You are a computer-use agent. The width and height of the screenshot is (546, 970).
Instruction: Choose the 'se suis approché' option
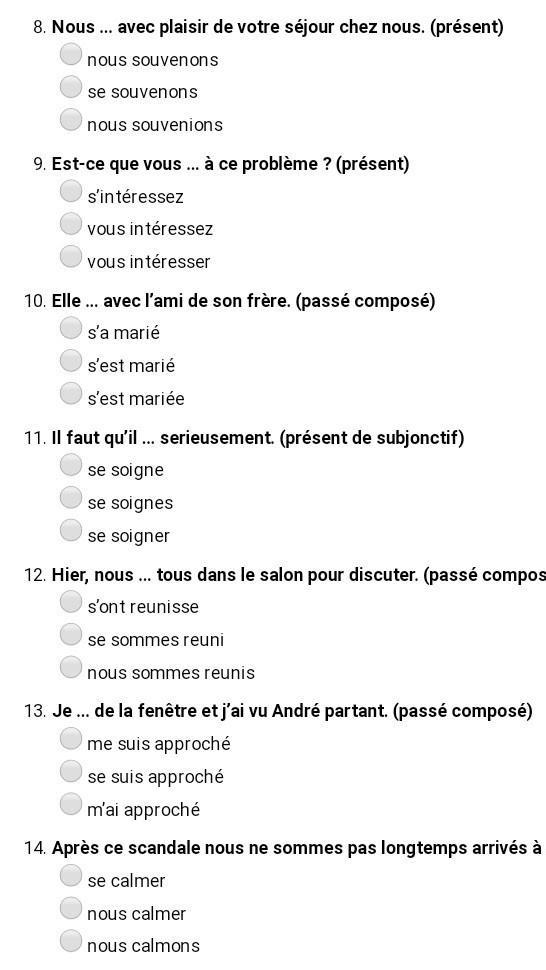pos(71,771)
